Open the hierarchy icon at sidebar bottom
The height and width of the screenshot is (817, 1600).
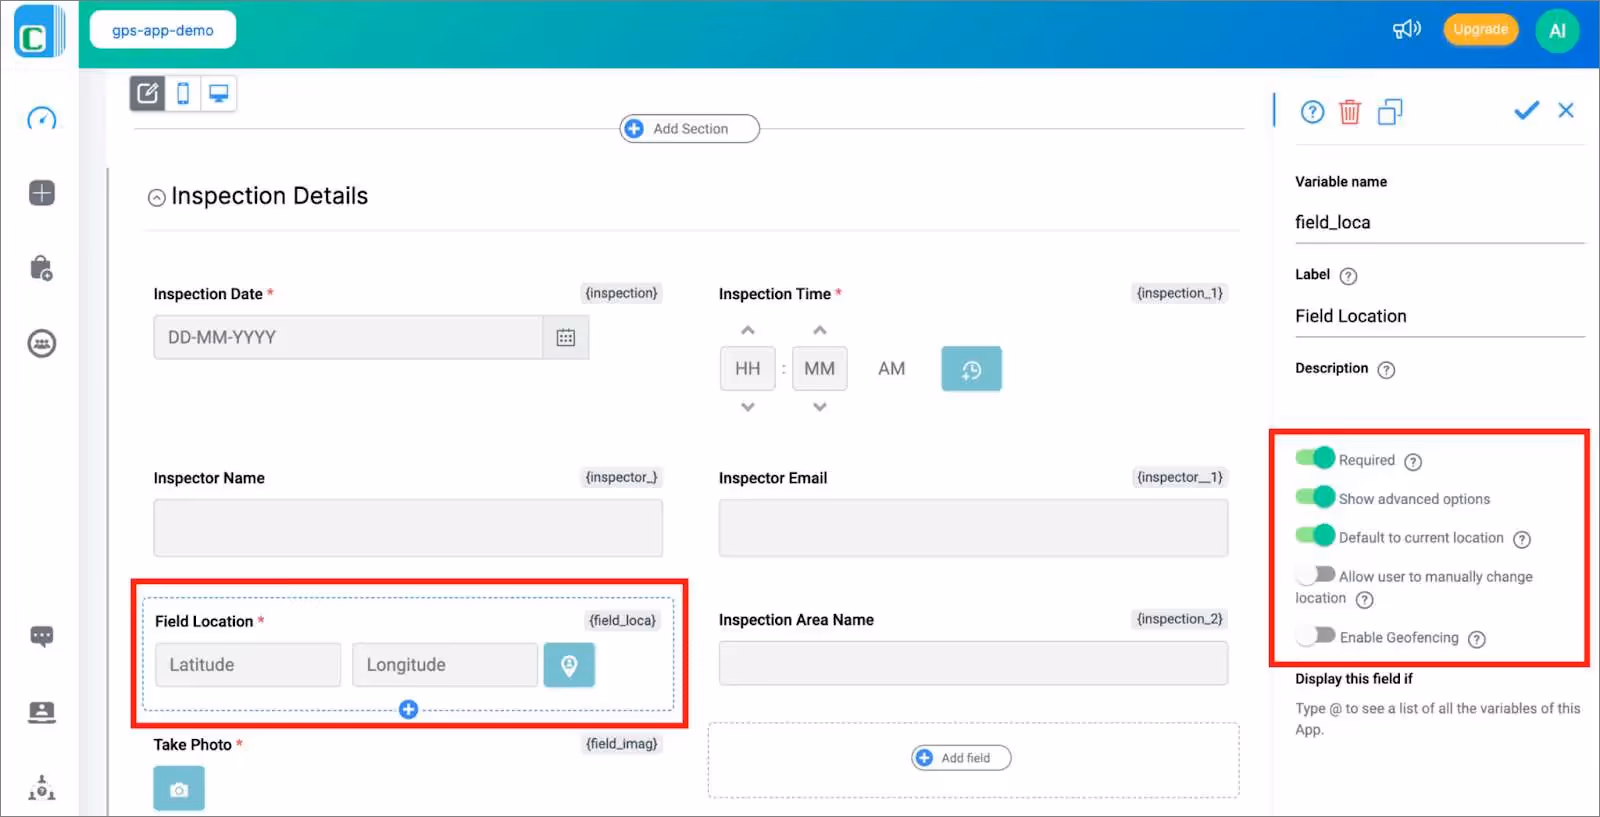point(42,788)
